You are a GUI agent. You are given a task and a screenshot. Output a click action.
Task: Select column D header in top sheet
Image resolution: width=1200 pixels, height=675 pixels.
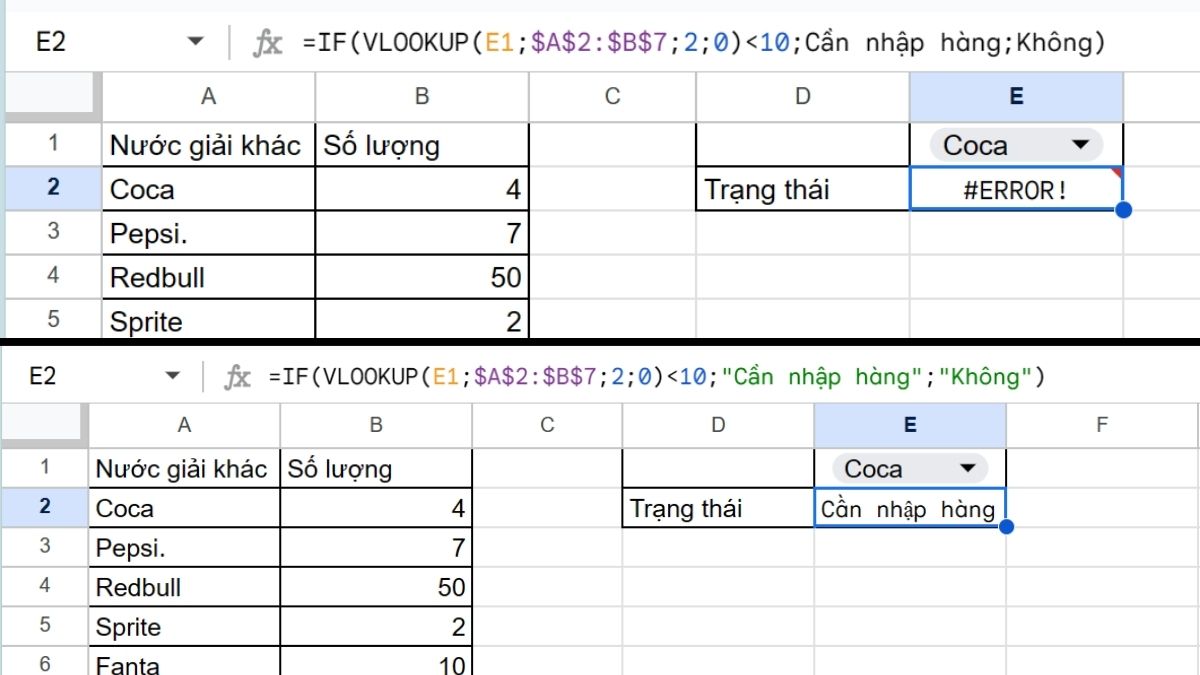pyautogui.click(x=802, y=96)
